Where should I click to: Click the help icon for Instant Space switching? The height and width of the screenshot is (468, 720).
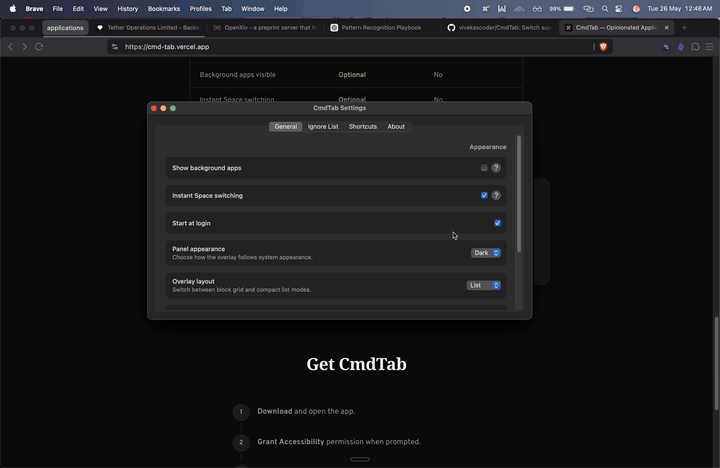pyautogui.click(x=496, y=195)
